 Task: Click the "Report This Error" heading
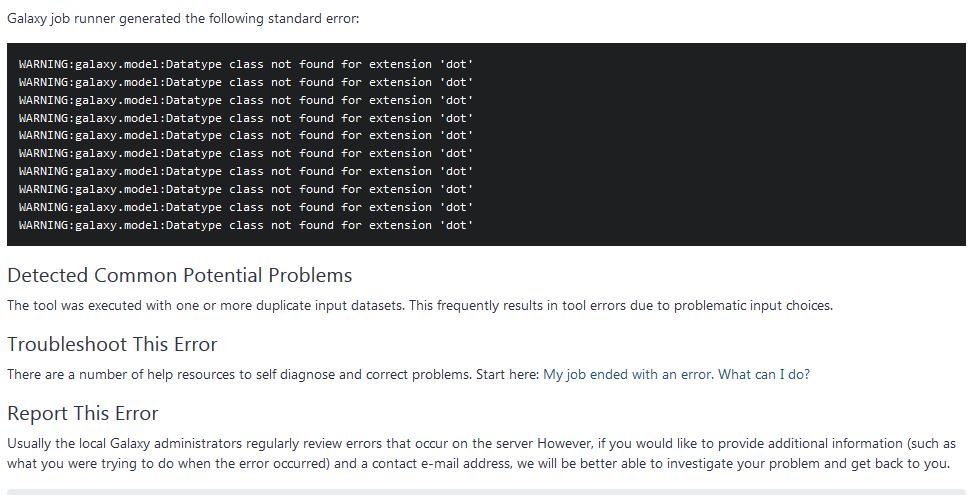tap(83, 414)
